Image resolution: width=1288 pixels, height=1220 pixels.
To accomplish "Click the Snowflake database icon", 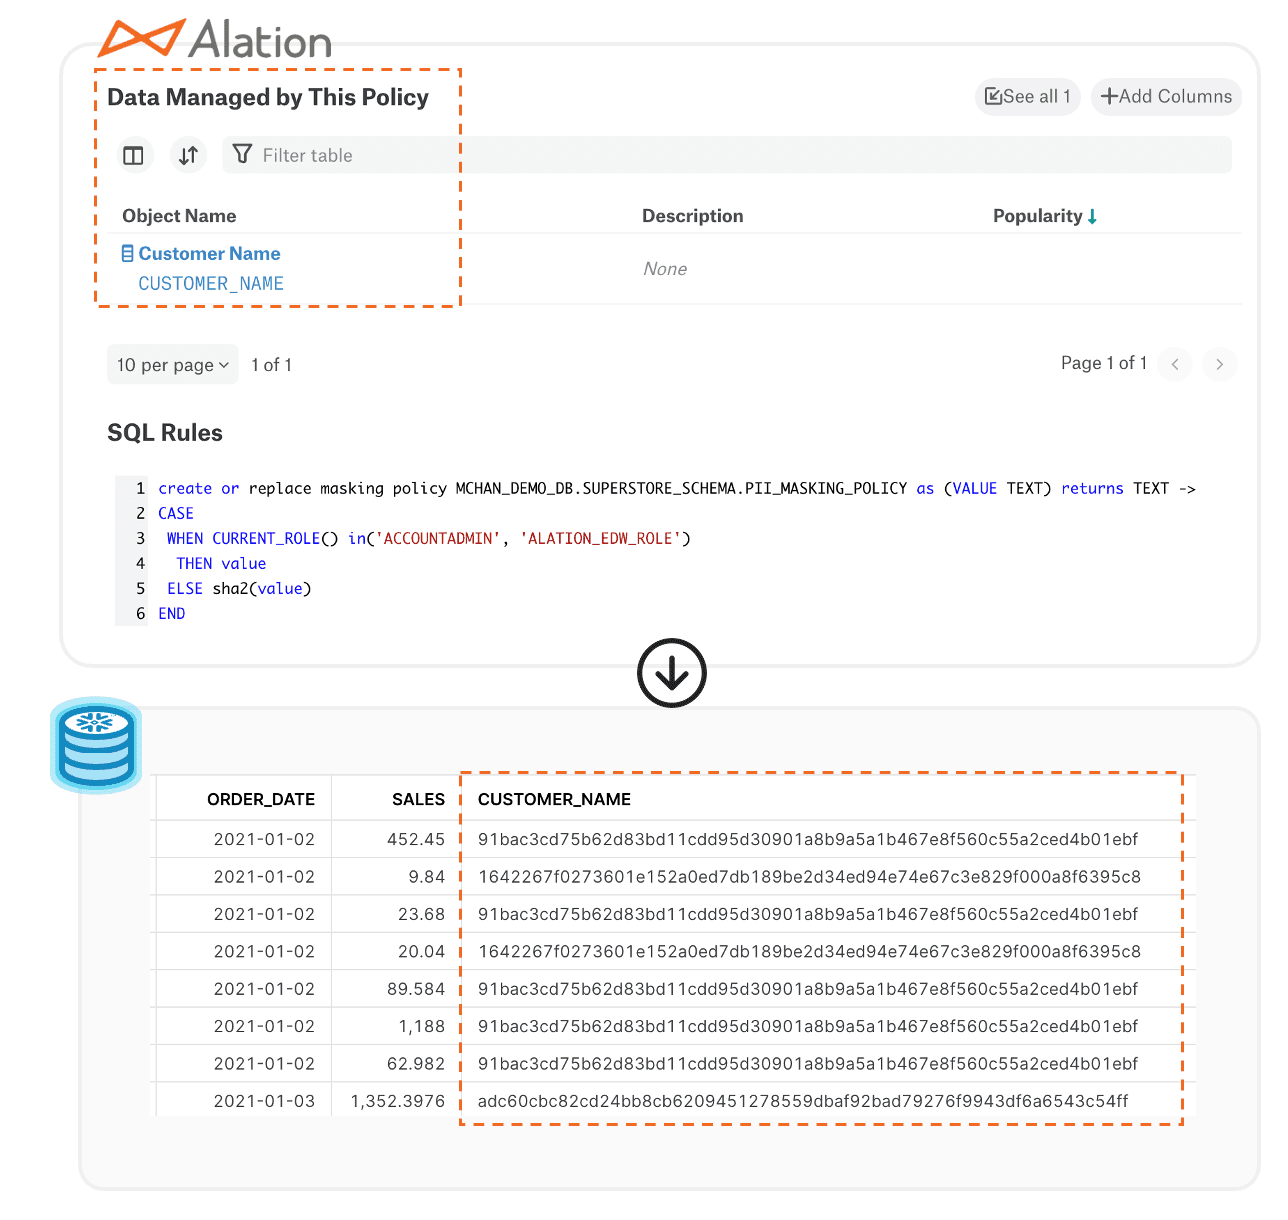I will pos(96,746).
